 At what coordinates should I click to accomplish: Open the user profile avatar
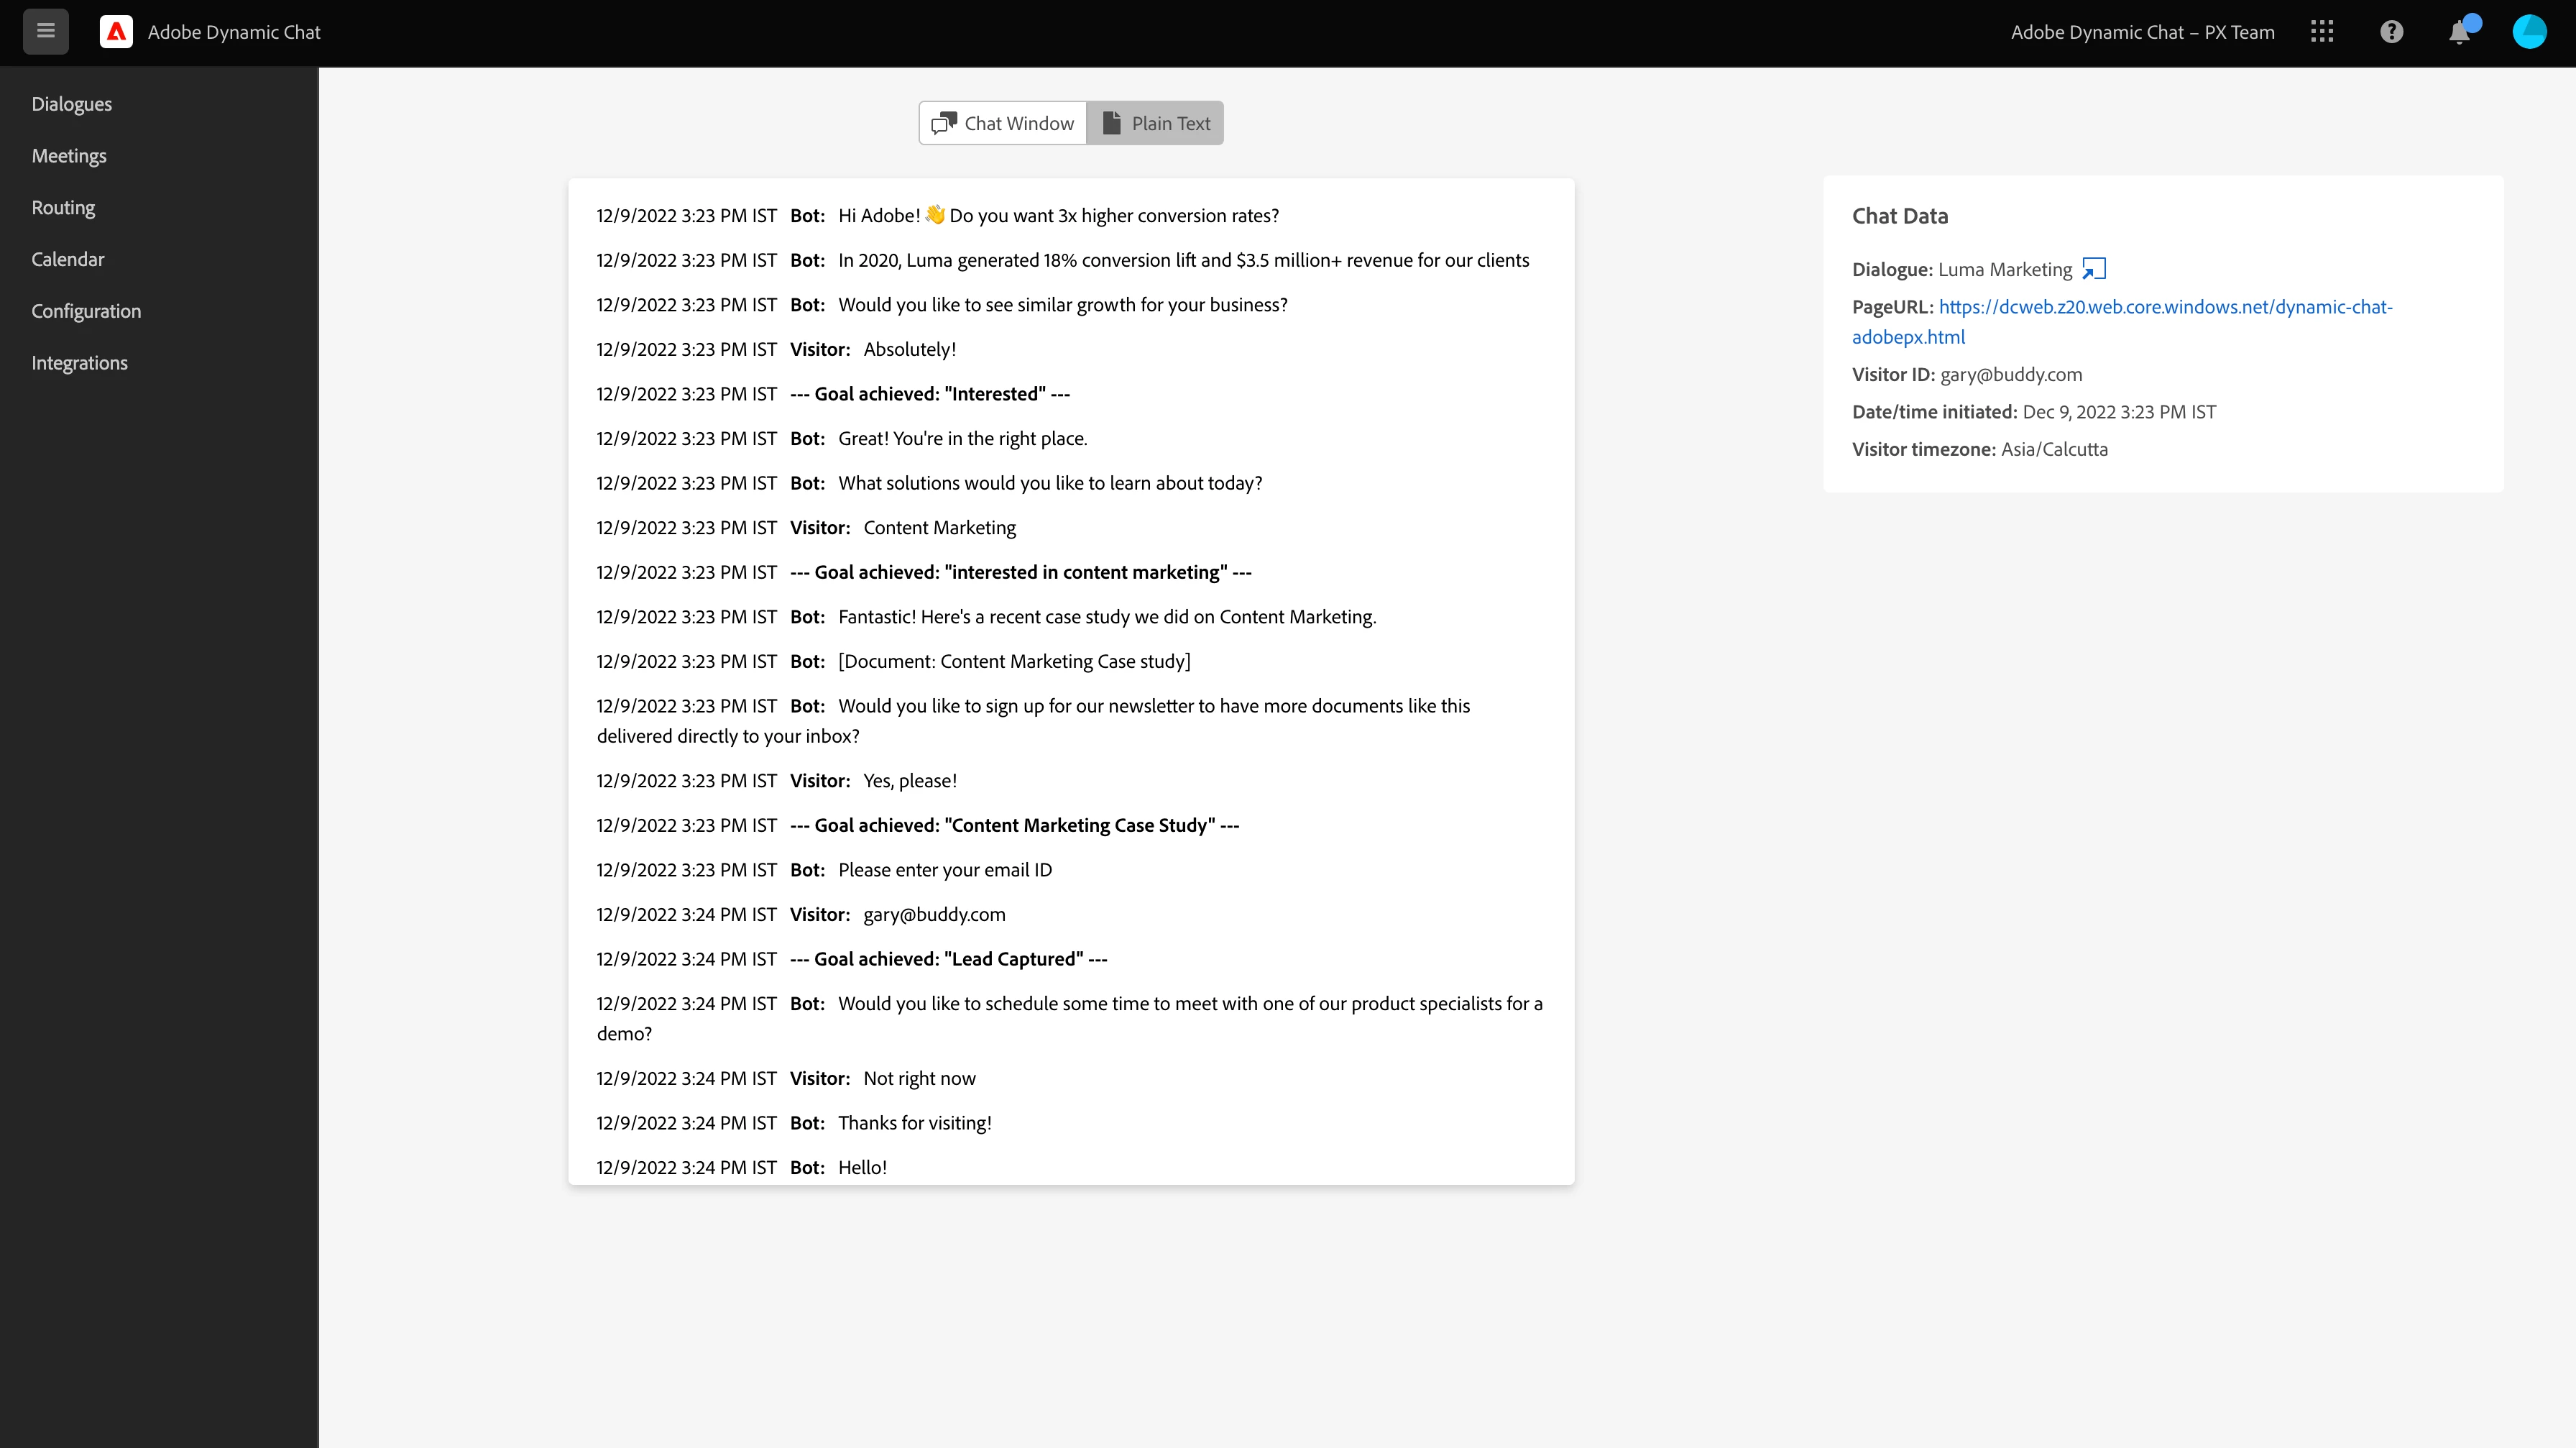[2529, 32]
